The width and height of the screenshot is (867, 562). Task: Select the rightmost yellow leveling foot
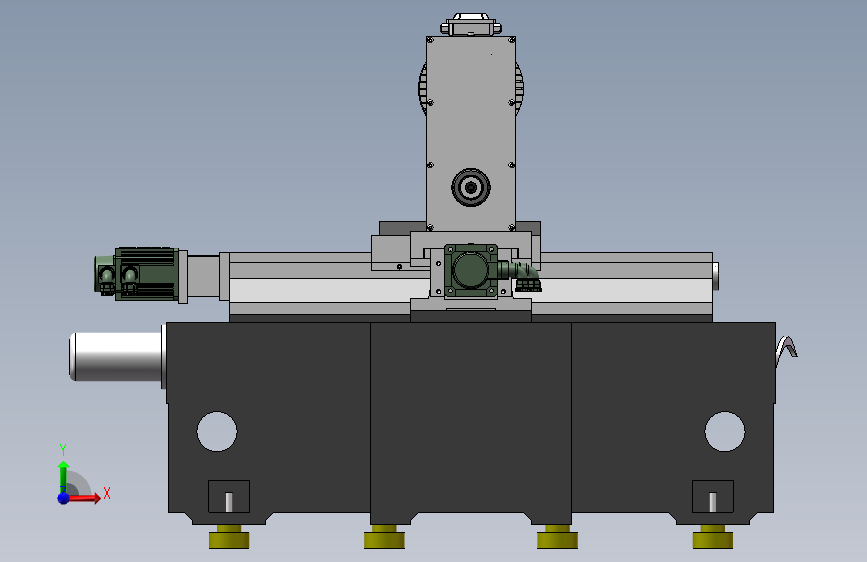pos(713,537)
